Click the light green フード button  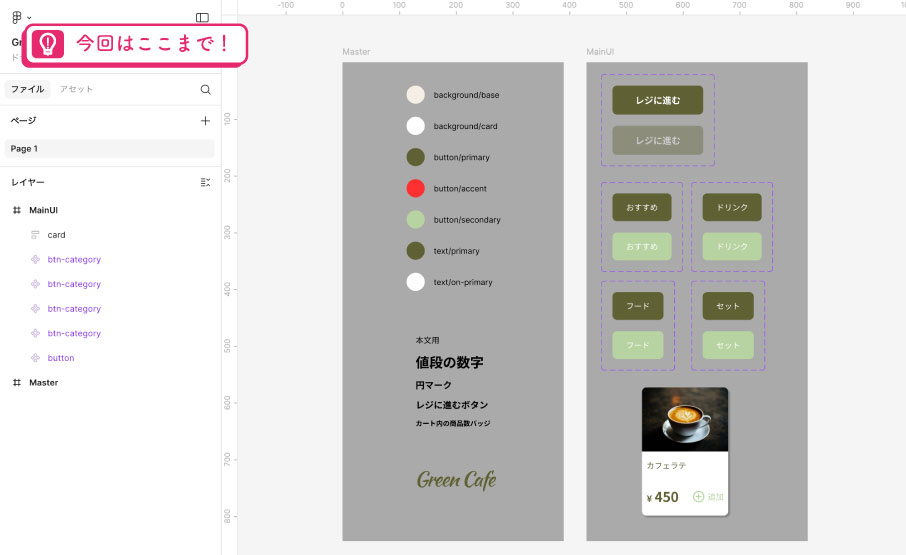pyautogui.click(x=638, y=345)
